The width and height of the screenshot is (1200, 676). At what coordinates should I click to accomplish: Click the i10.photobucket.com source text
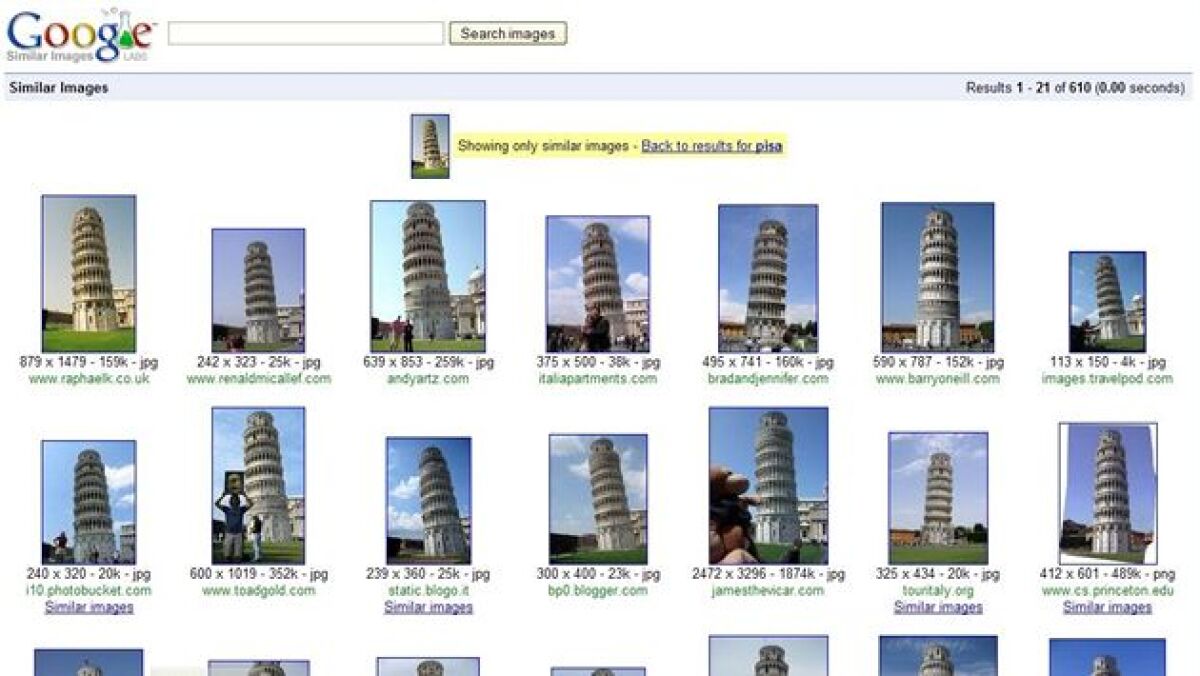pos(89,591)
